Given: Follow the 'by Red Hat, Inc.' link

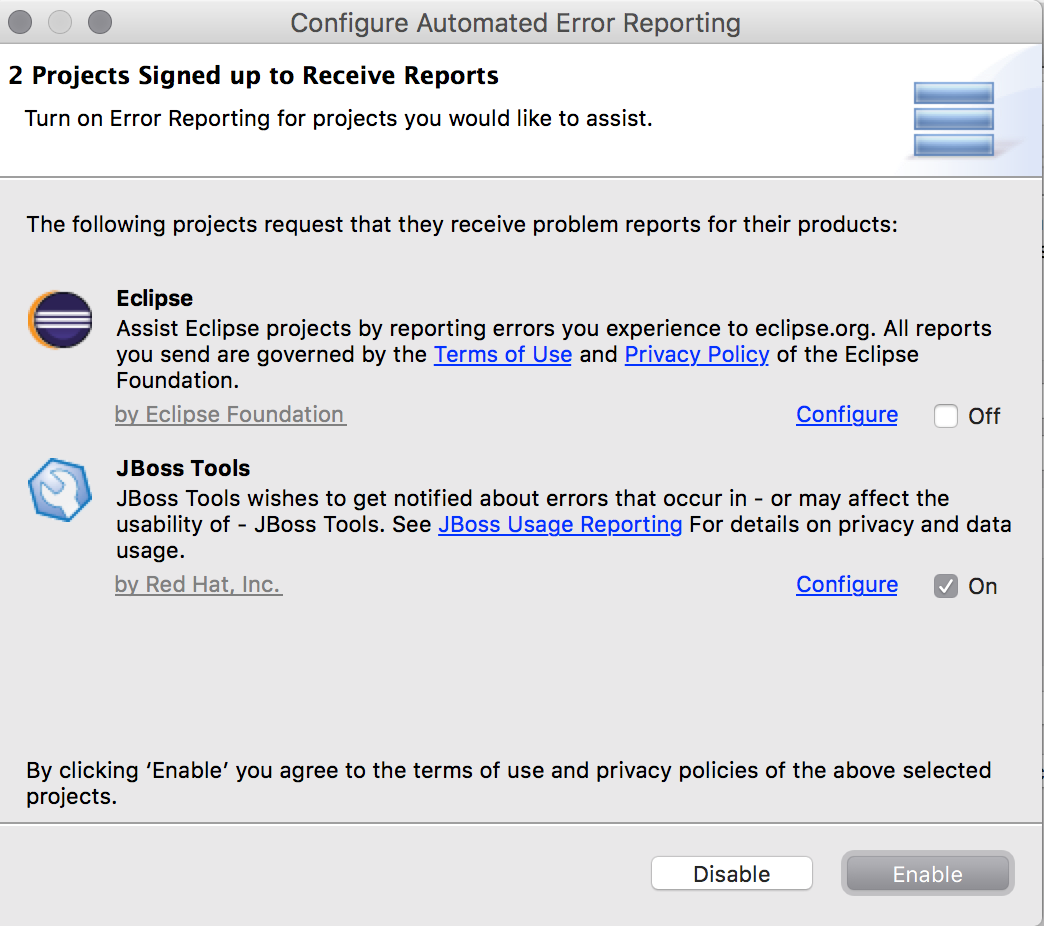Looking at the screenshot, I should click(198, 585).
